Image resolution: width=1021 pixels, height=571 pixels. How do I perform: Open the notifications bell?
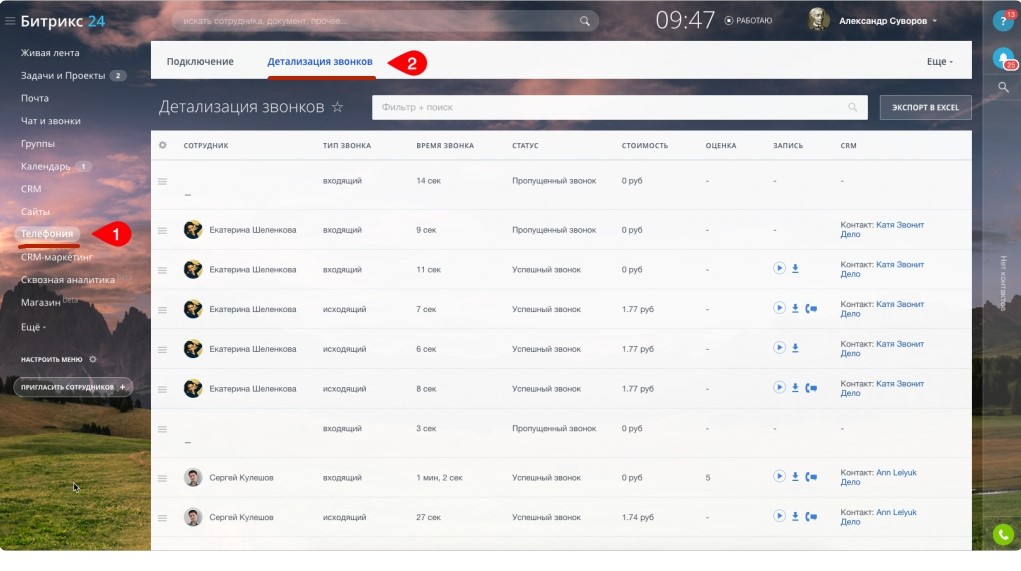[1002, 58]
